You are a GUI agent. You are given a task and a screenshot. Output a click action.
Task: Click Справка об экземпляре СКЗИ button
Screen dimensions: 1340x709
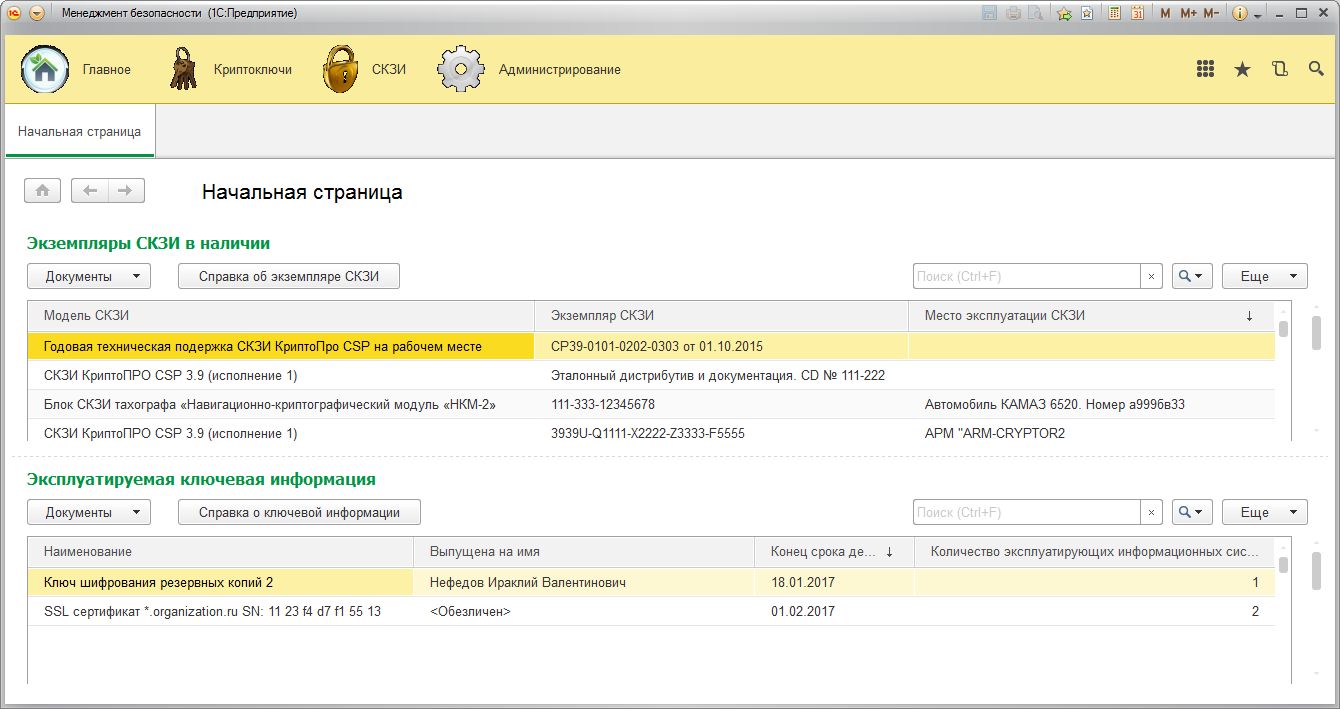pos(289,276)
